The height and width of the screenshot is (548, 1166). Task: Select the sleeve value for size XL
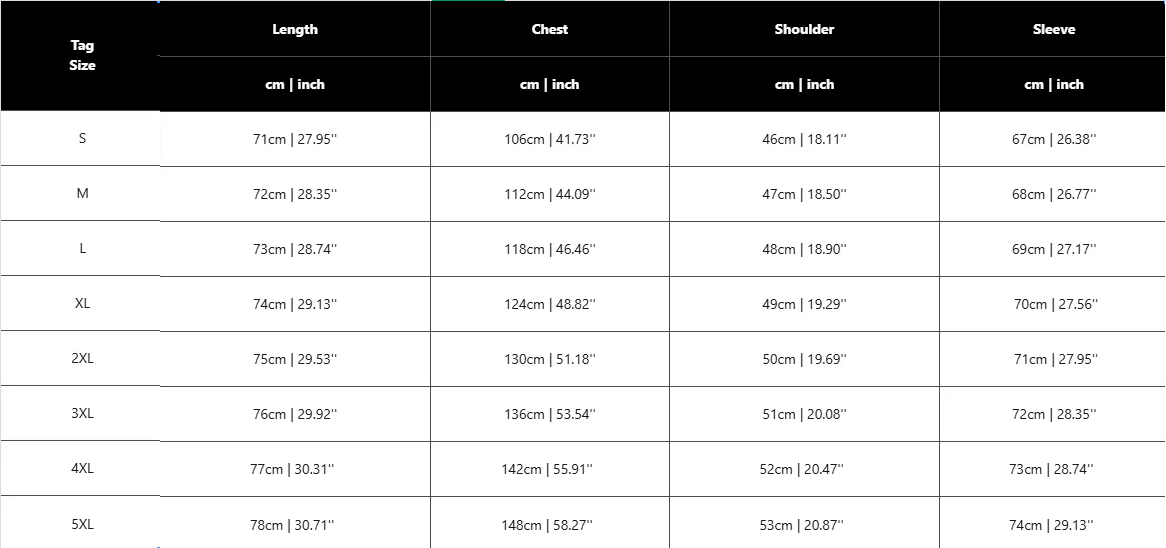tap(1056, 304)
